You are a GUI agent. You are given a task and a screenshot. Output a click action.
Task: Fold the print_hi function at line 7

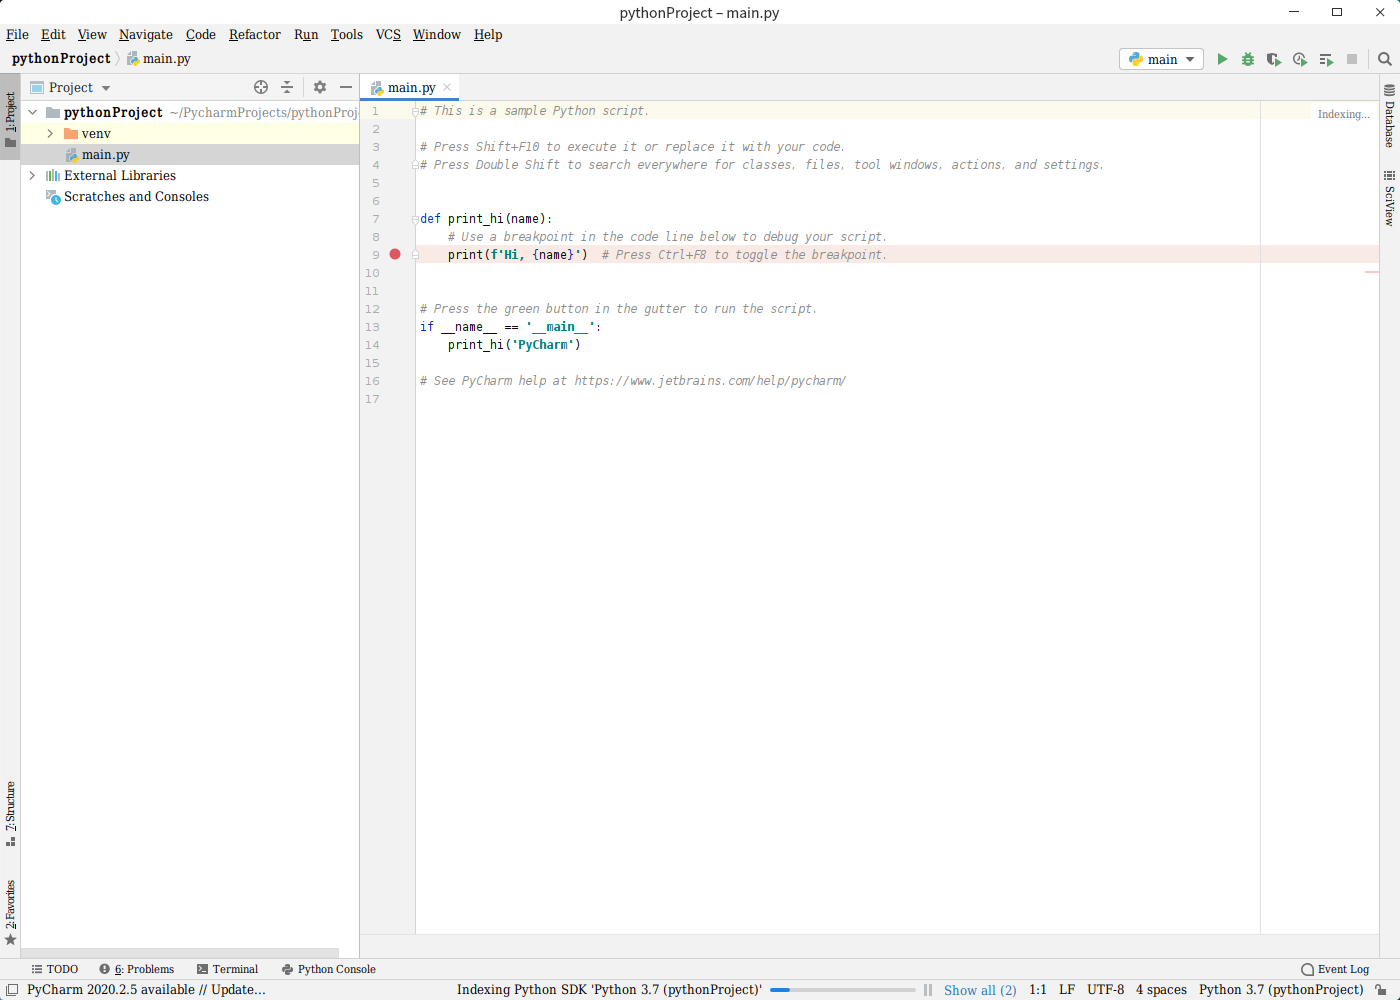[415, 218]
